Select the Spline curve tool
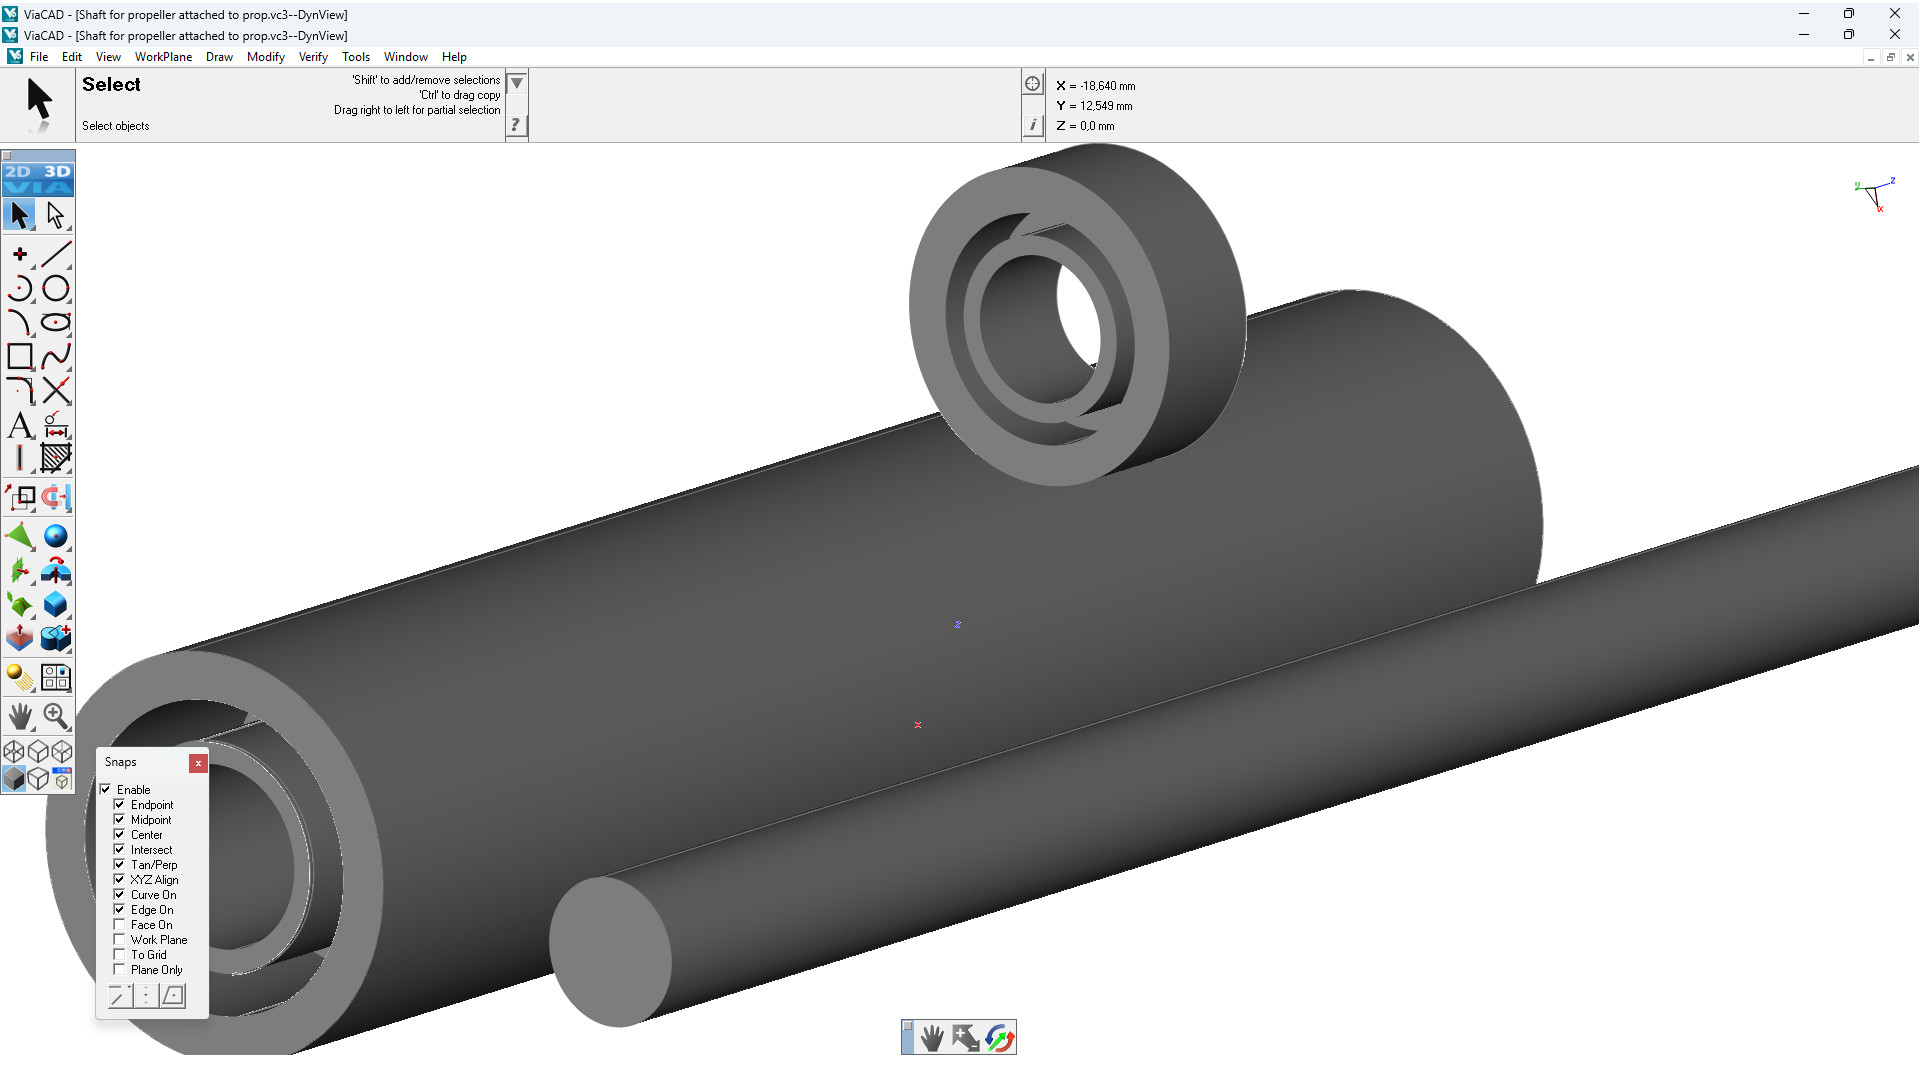Screen dimensions: 1920x1080 (56, 357)
